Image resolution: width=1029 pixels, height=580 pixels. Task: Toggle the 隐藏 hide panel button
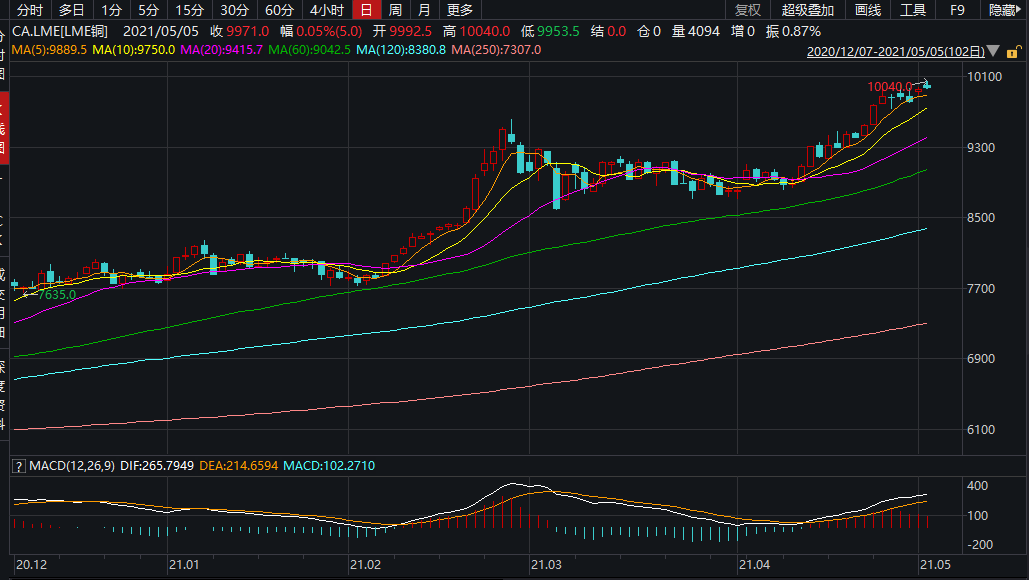tap(1003, 10)
